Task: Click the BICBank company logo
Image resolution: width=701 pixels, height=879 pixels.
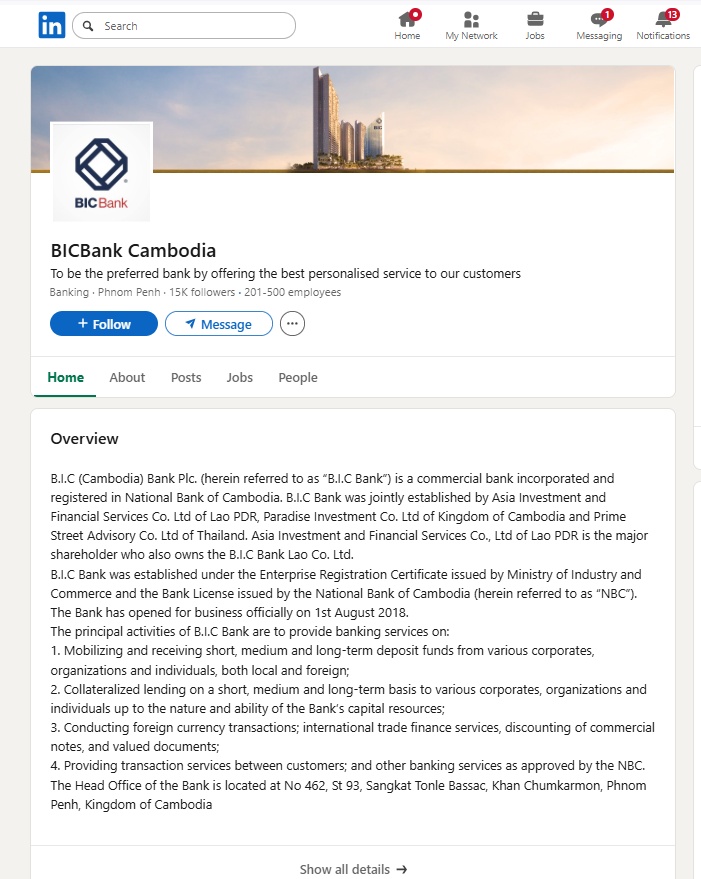Action: (x=100, y=171)
